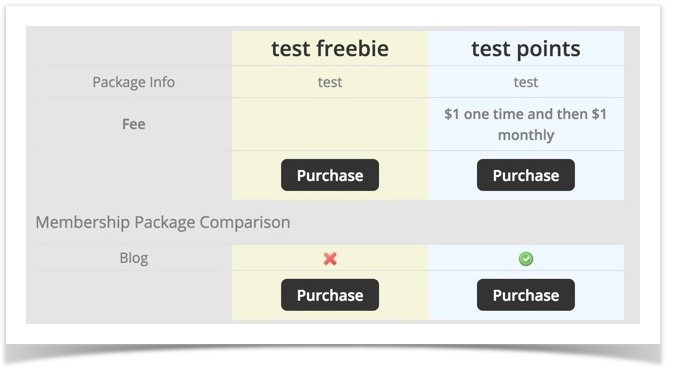
Task: Click the '$1 one time and then $1 monthly' text
Action: click(525, 124)
